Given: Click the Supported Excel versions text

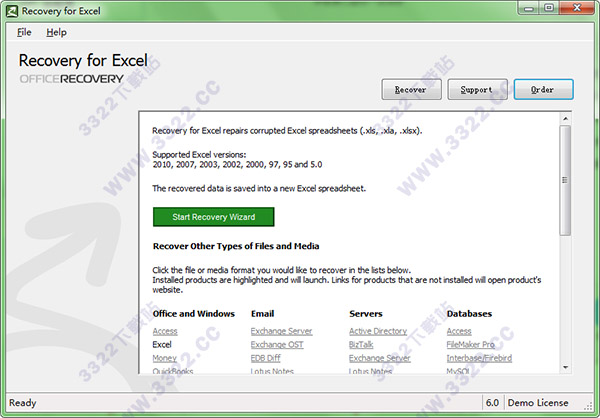Looking at the screenshot, I should pyautogui.click(x=199, y=155).
